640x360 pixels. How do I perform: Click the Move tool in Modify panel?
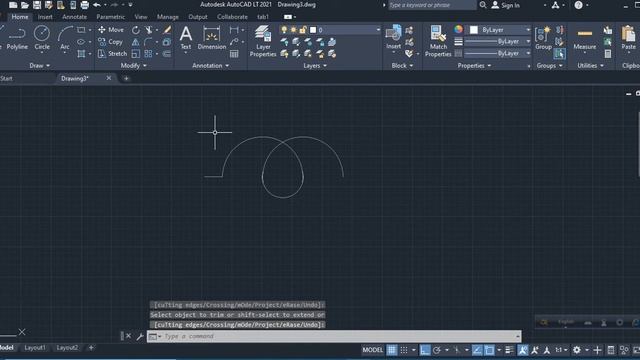(x=111, y=30)
